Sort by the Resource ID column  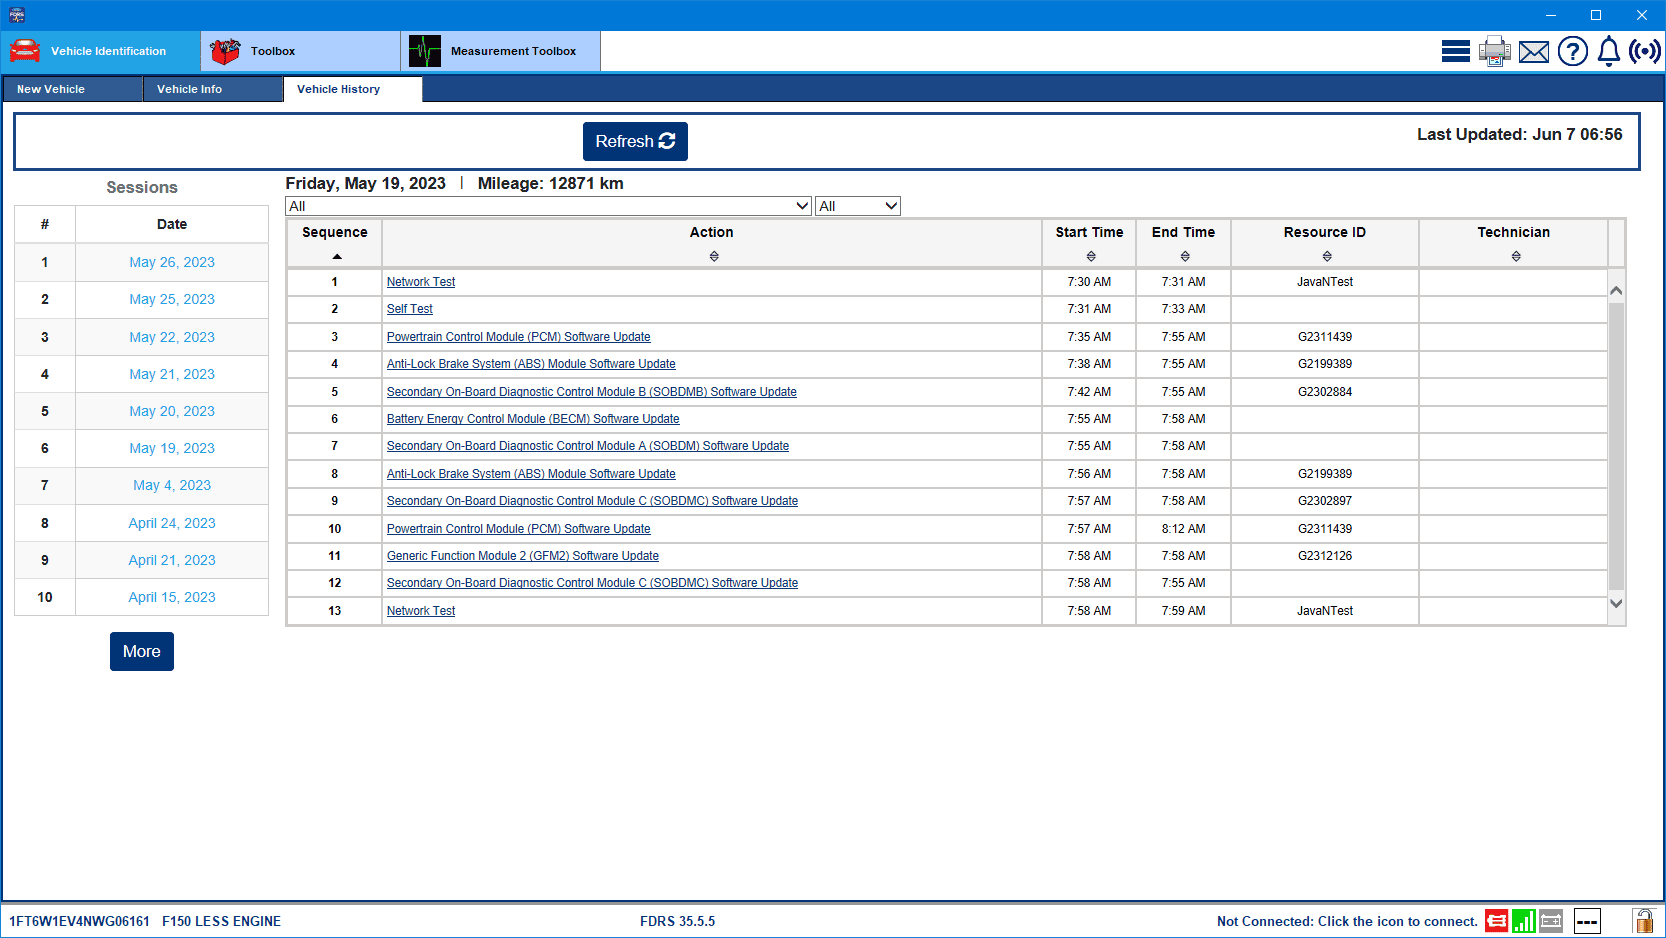pyautogui.click(x=1324, y=243)
